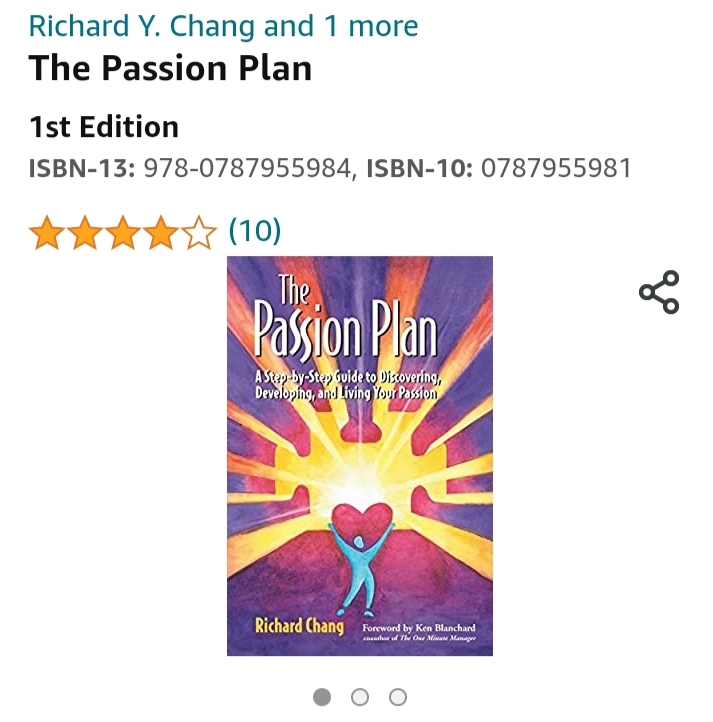Click the third orange rating star
The width and height of the screenshot is (713, 722).
click(123, 233)
